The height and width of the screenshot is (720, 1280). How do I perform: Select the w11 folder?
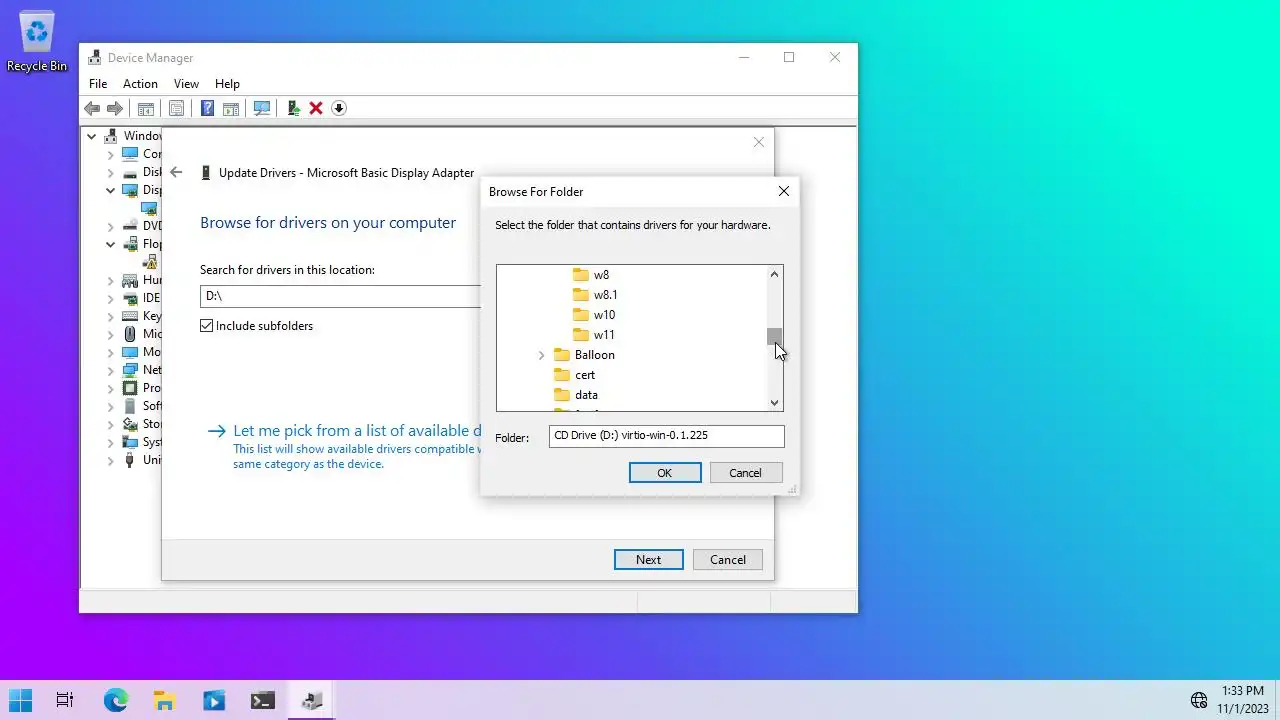(594, 335)
